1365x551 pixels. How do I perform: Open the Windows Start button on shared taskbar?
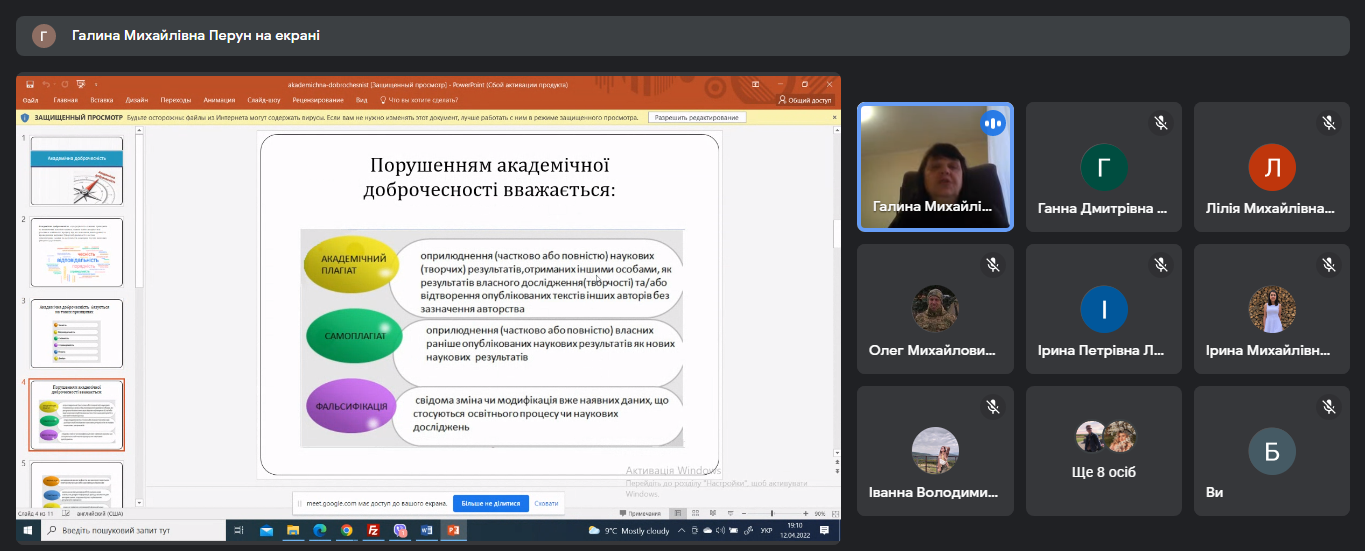point(28,530)
